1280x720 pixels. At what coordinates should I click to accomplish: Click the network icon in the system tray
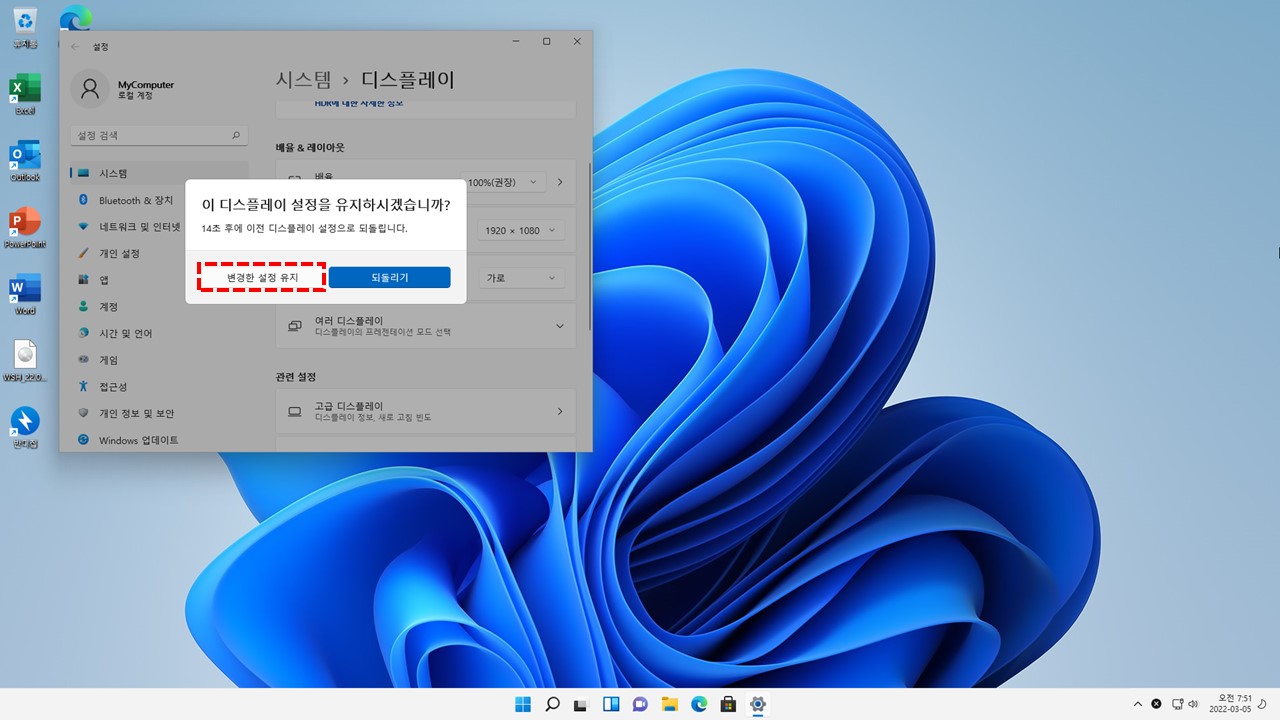click(x=1178, y=704)
